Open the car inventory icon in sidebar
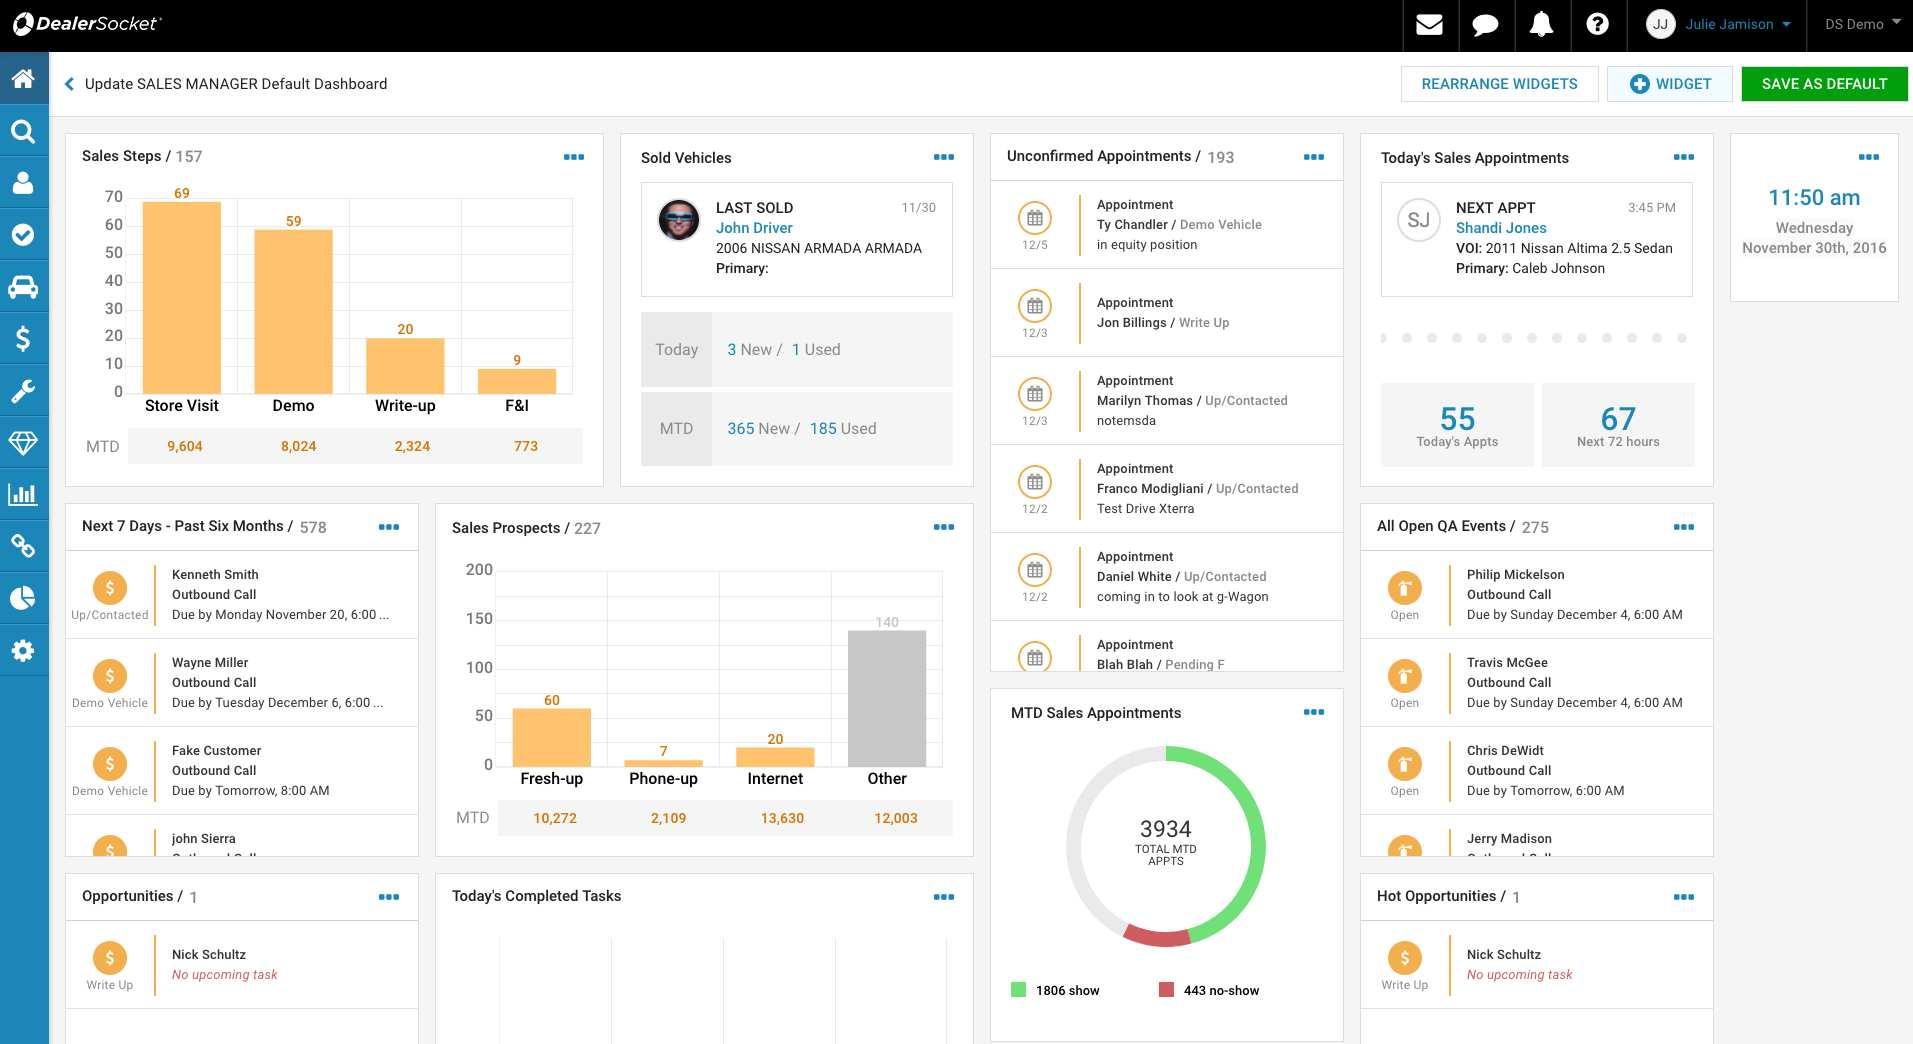Image resolution: width=1913 pixels, height=1044 pixels. [24, 287]
